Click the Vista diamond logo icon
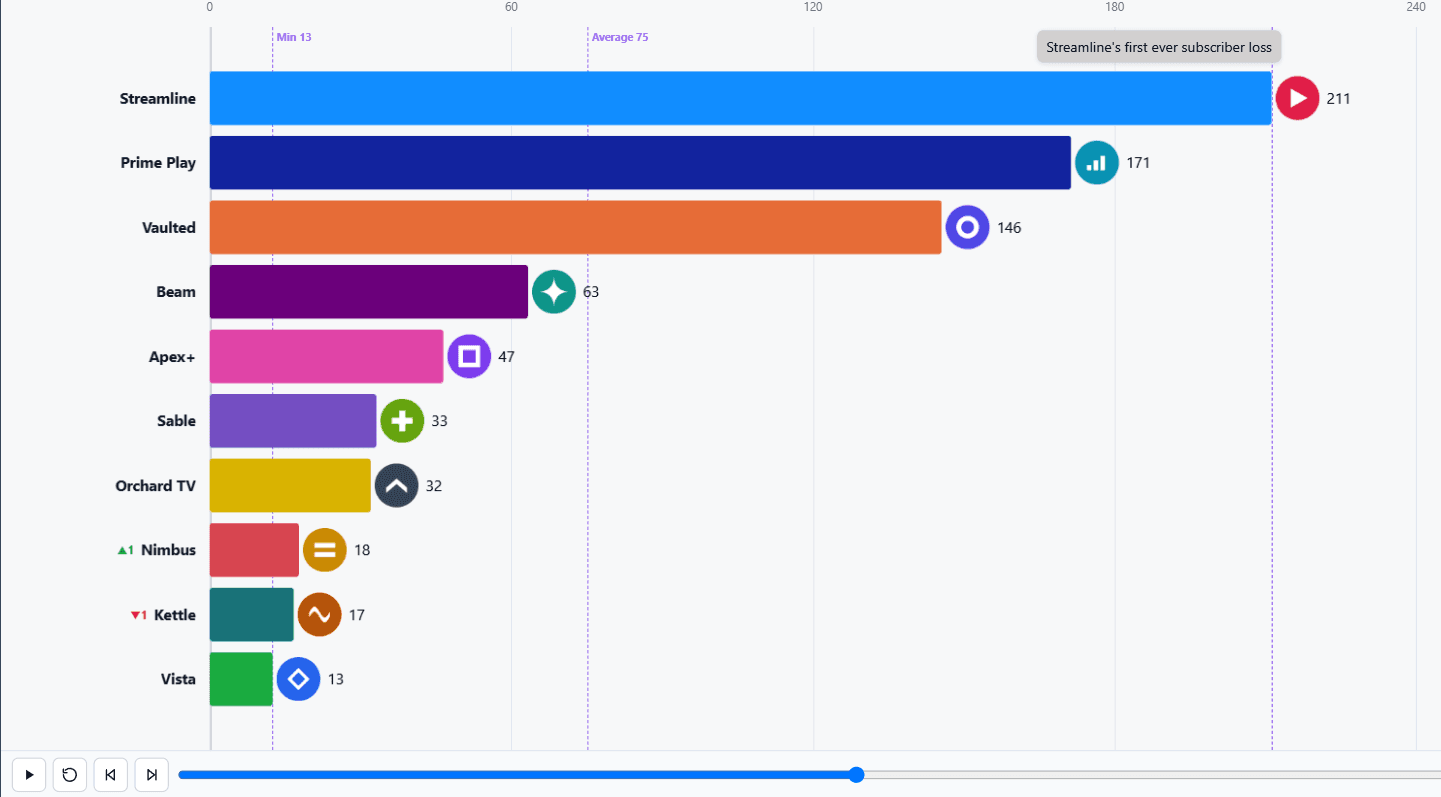 298,679
